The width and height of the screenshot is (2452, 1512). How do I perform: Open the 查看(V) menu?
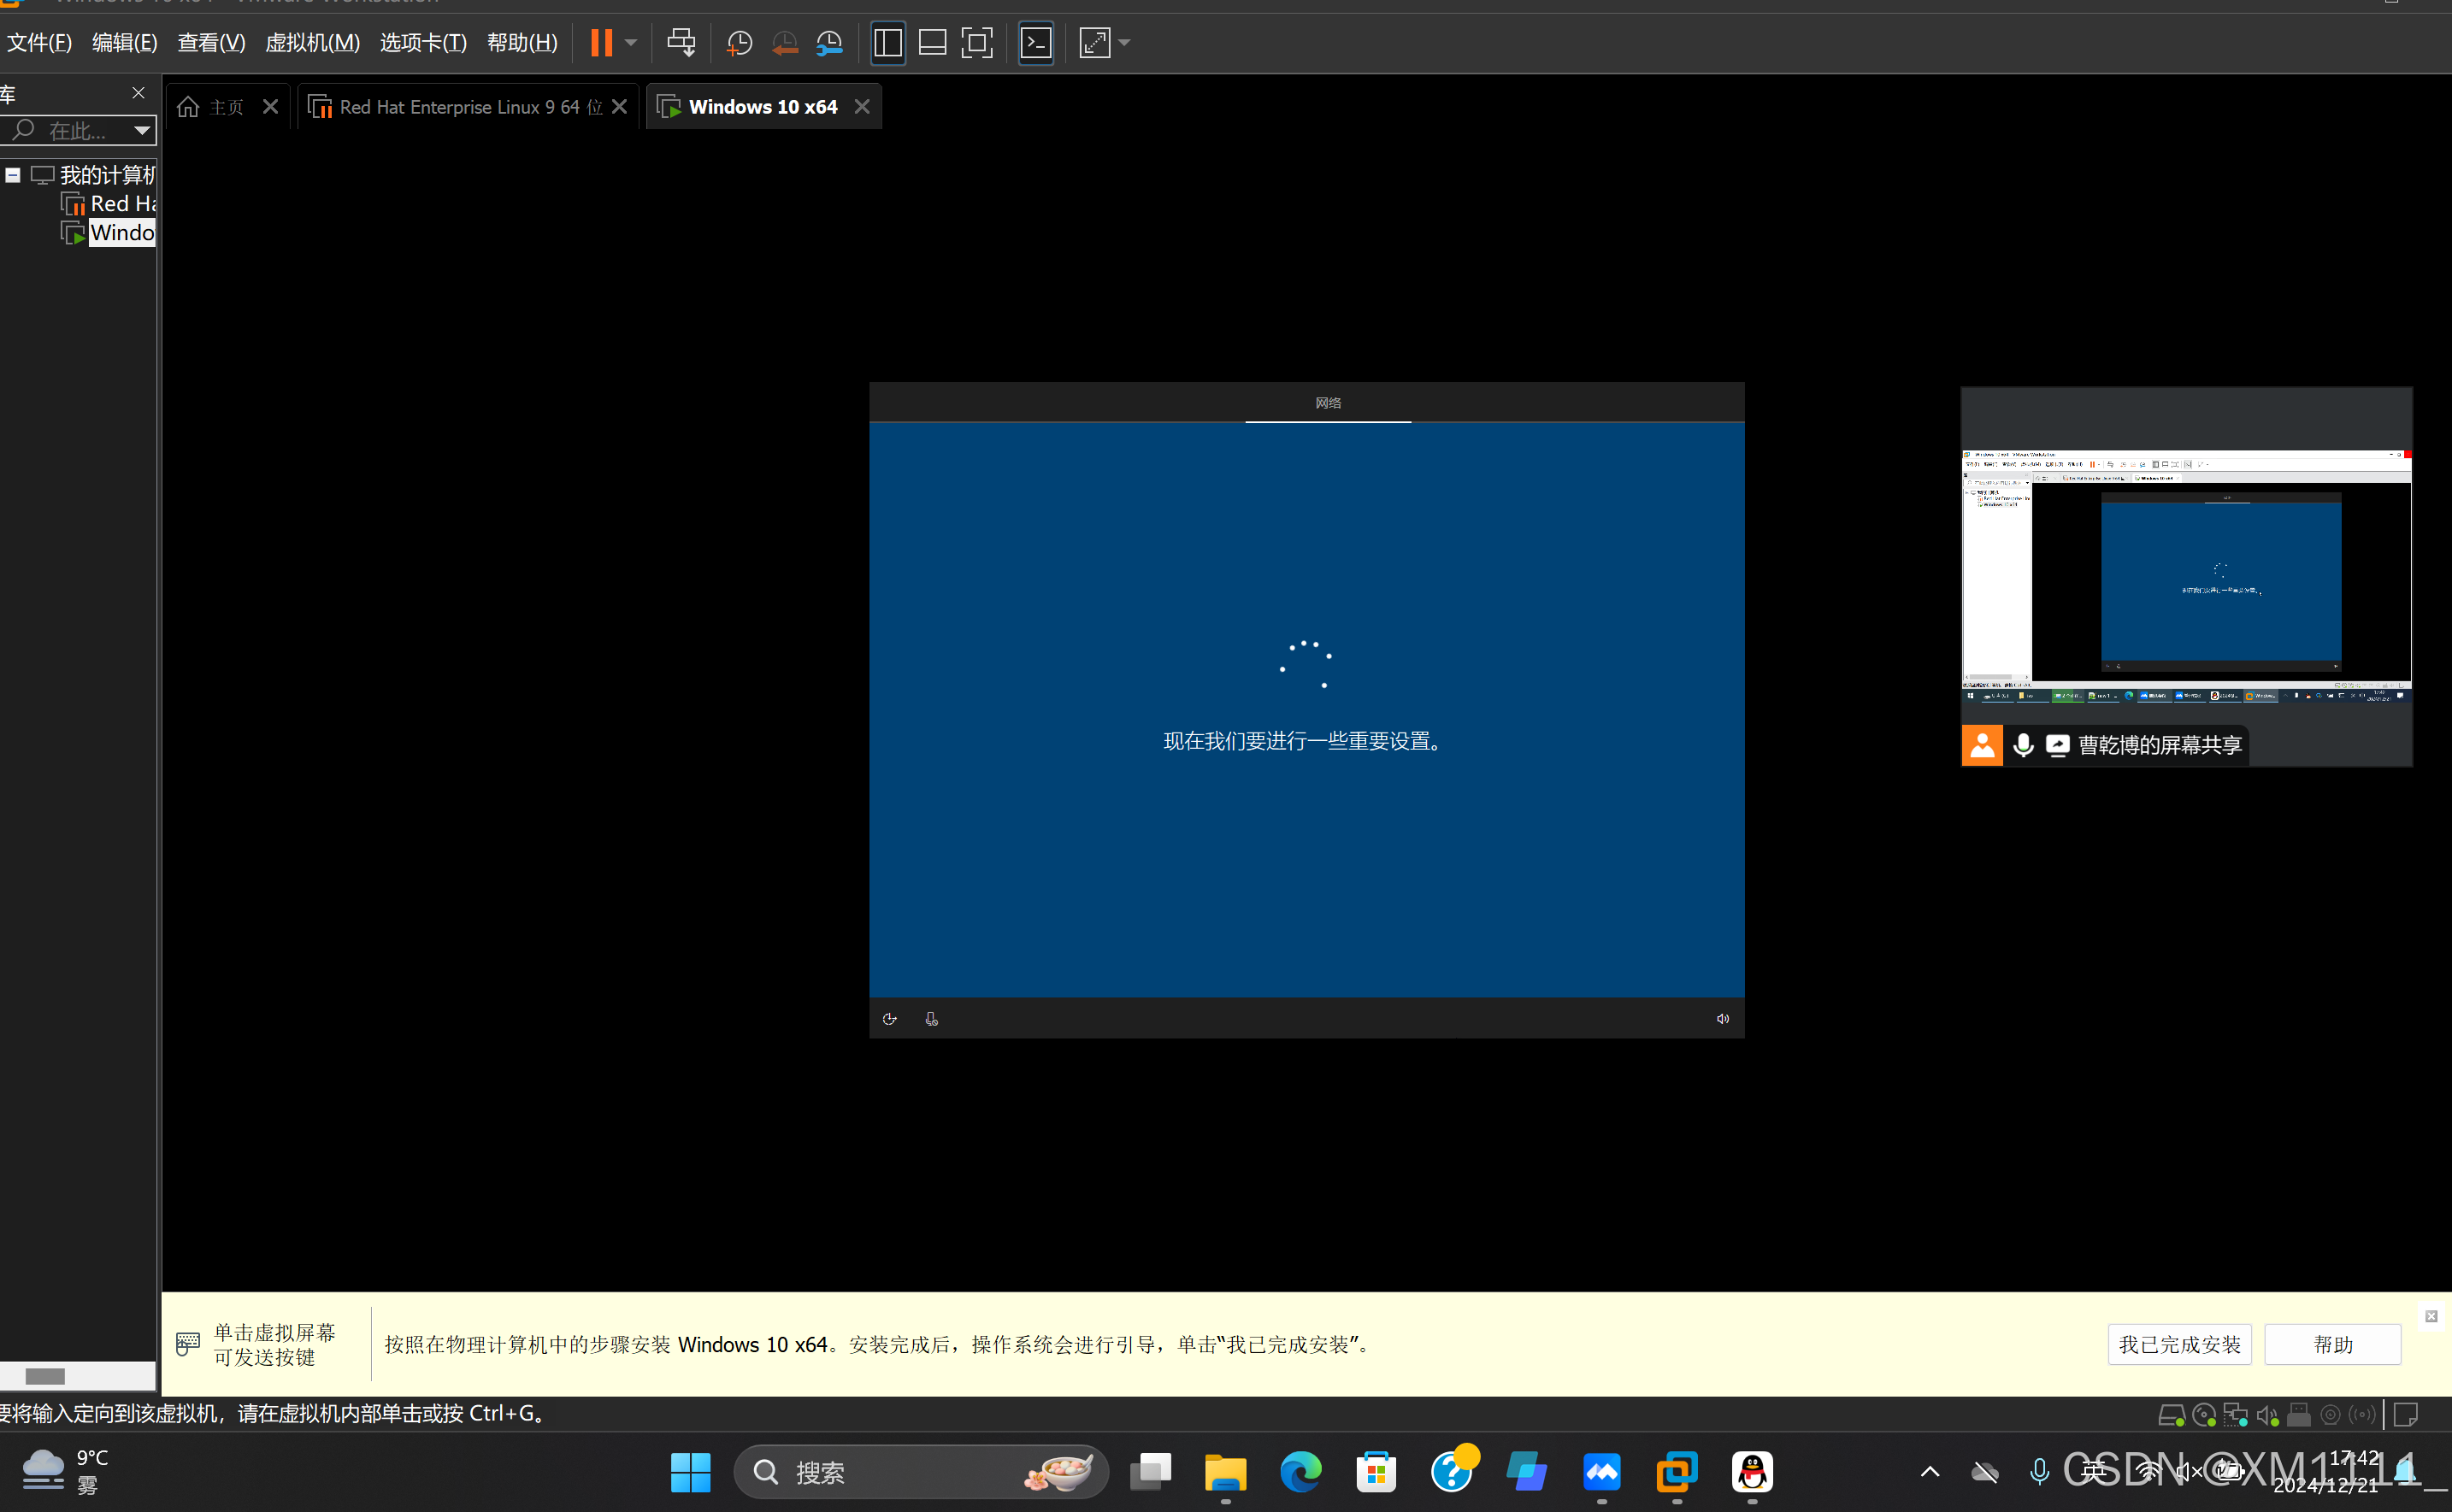pyautogui.click(x=211, y=43)
